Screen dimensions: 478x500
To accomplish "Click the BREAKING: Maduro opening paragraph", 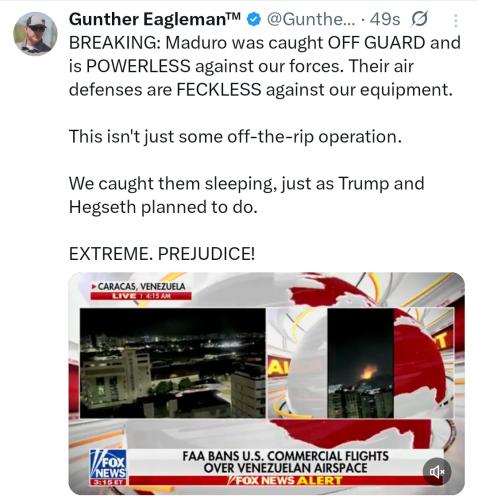I will (265, 66).
